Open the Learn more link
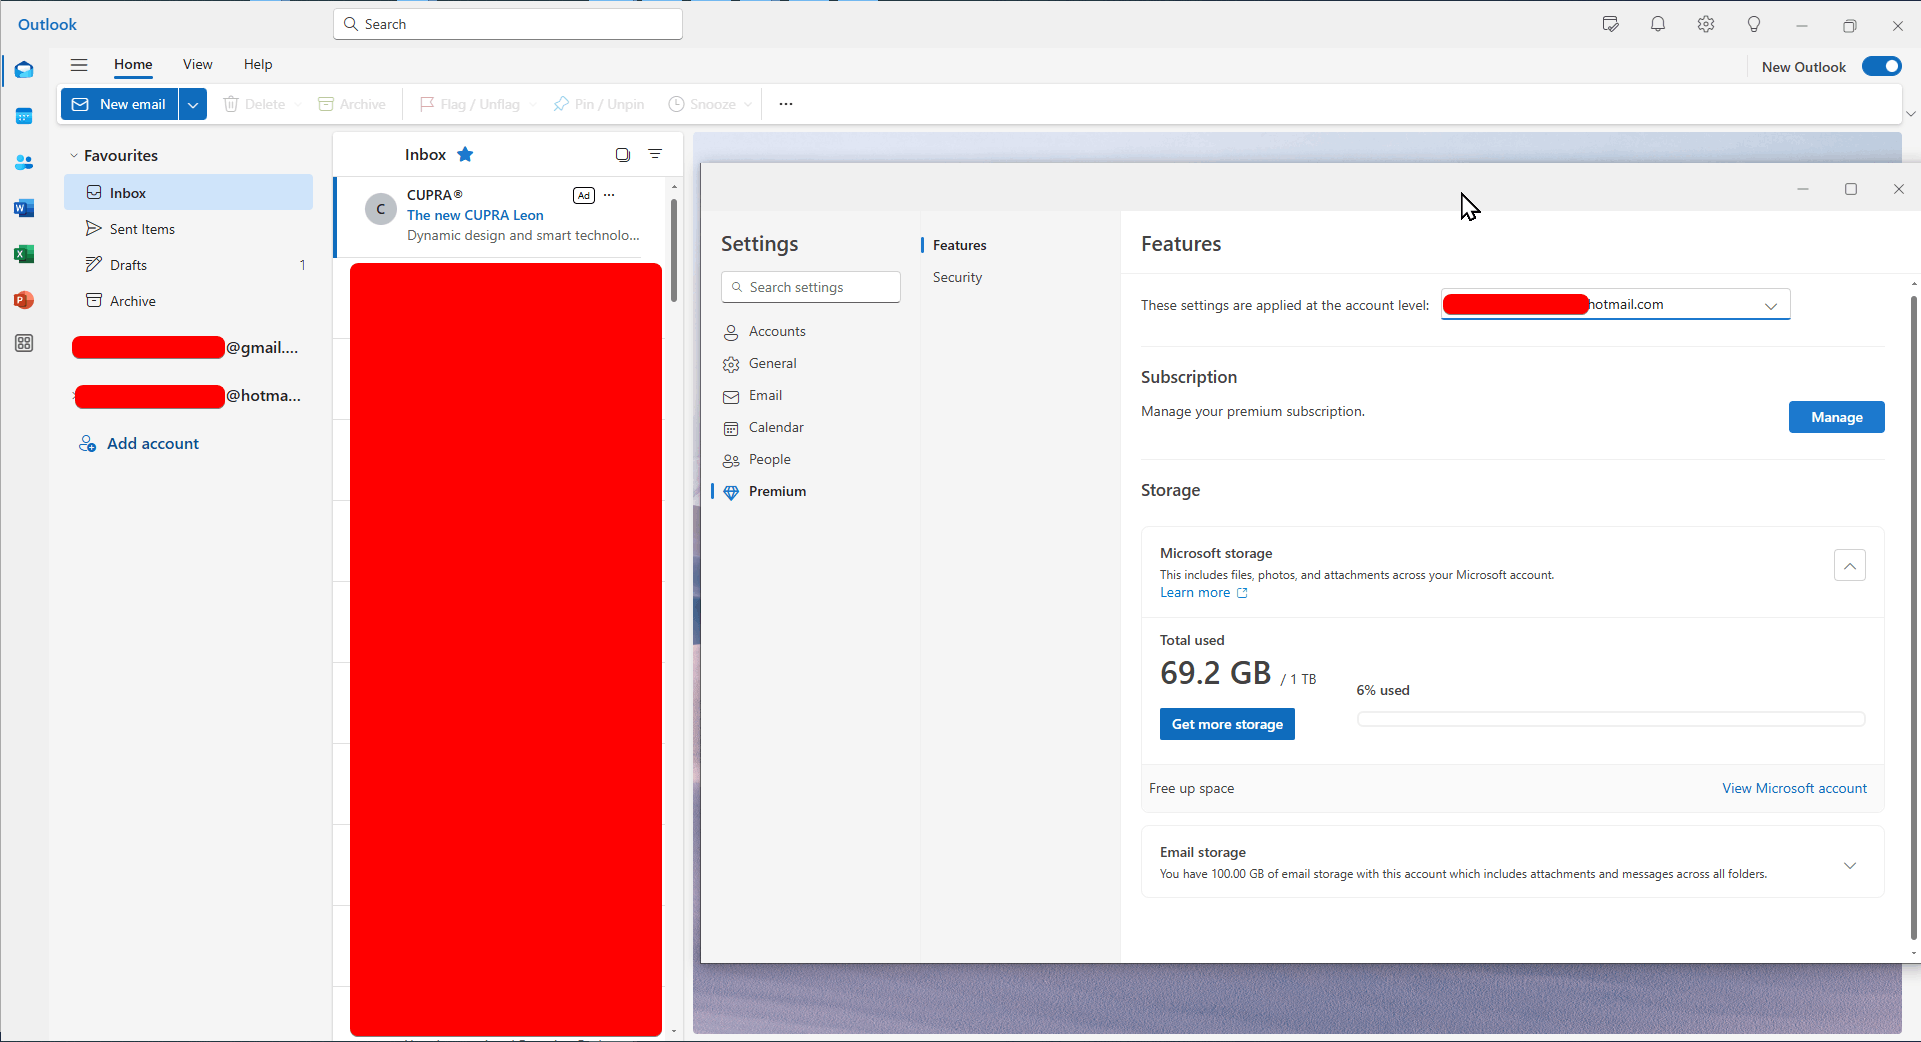This screenshot has height=1042, width=1921. click(1203, 592)
